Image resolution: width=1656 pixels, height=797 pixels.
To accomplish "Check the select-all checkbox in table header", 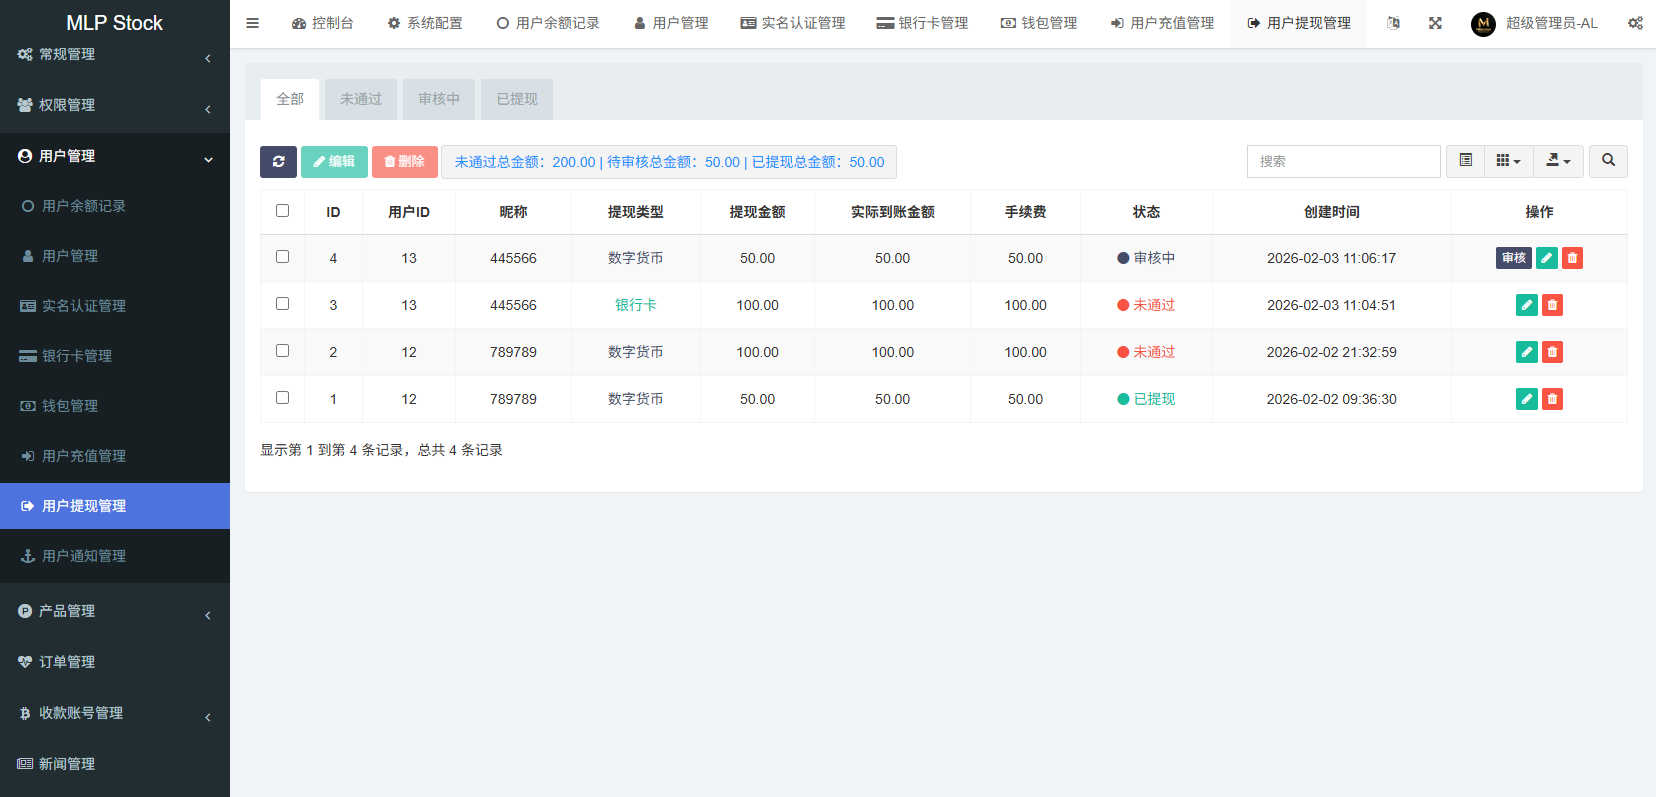I will (x=282, y=211).
